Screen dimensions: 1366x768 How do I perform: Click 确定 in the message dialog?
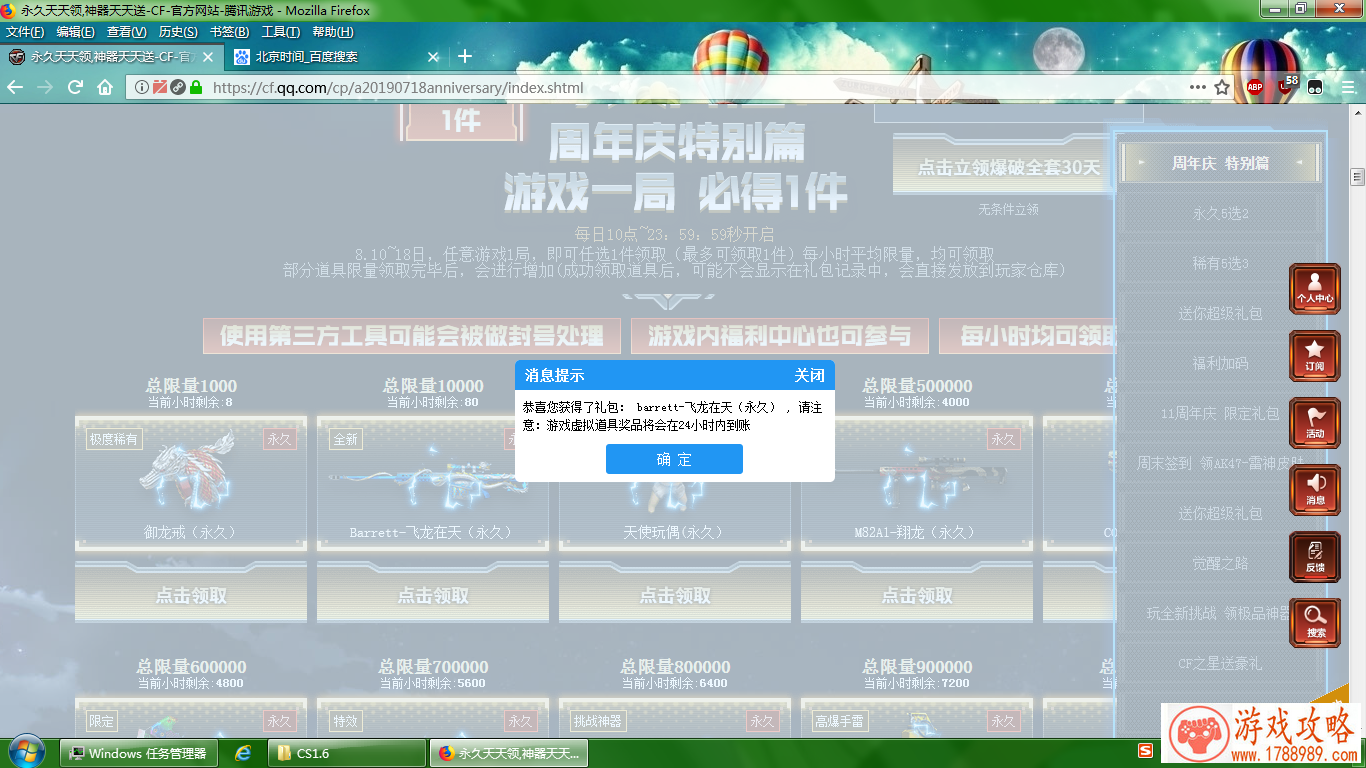point(674,459)
